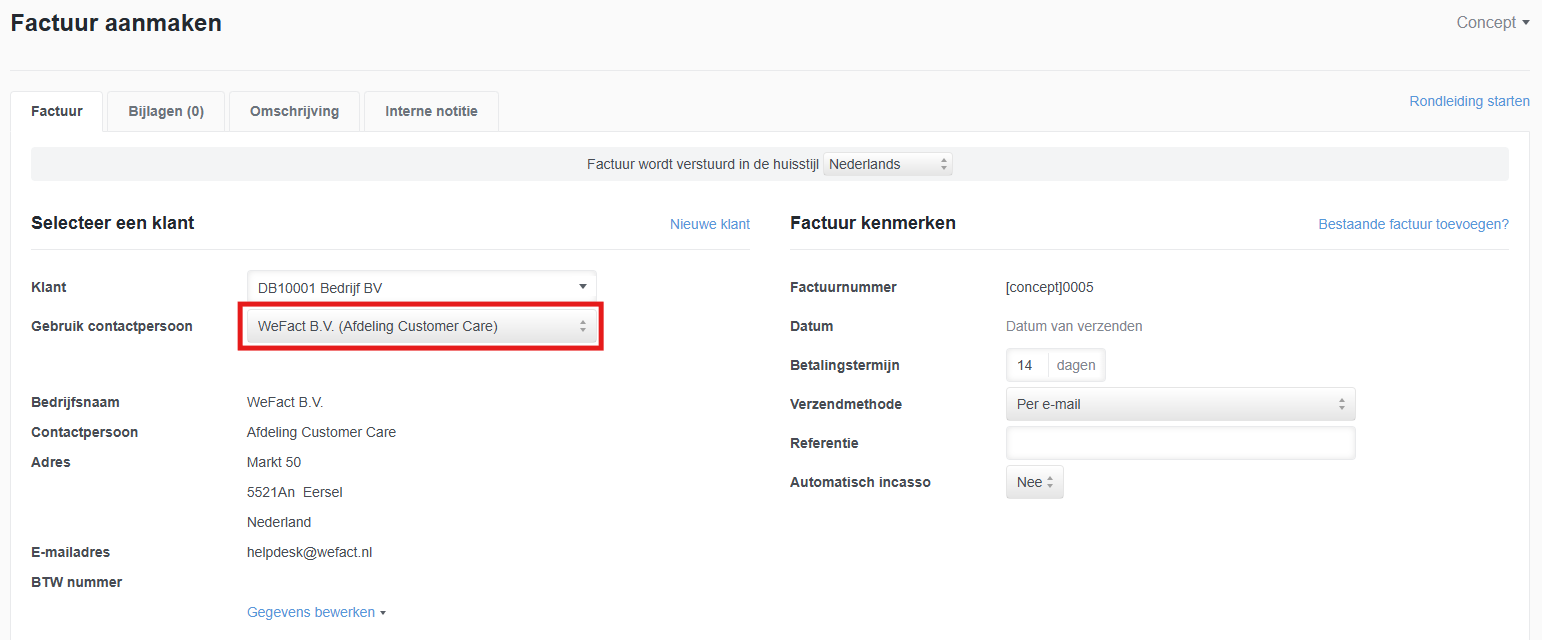The image size is (1542, 640).
Task: Click into the Referentie text field
Action: click(x=1180, y=443)
